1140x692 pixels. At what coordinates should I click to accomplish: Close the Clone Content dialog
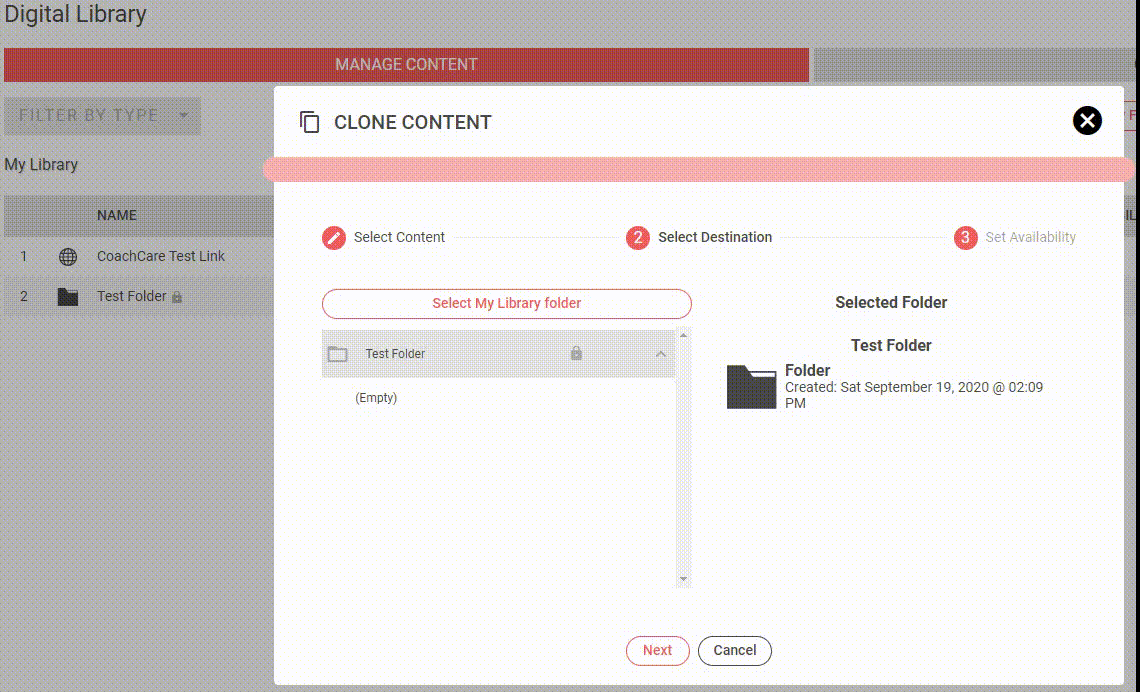(x=1087, y=121)
